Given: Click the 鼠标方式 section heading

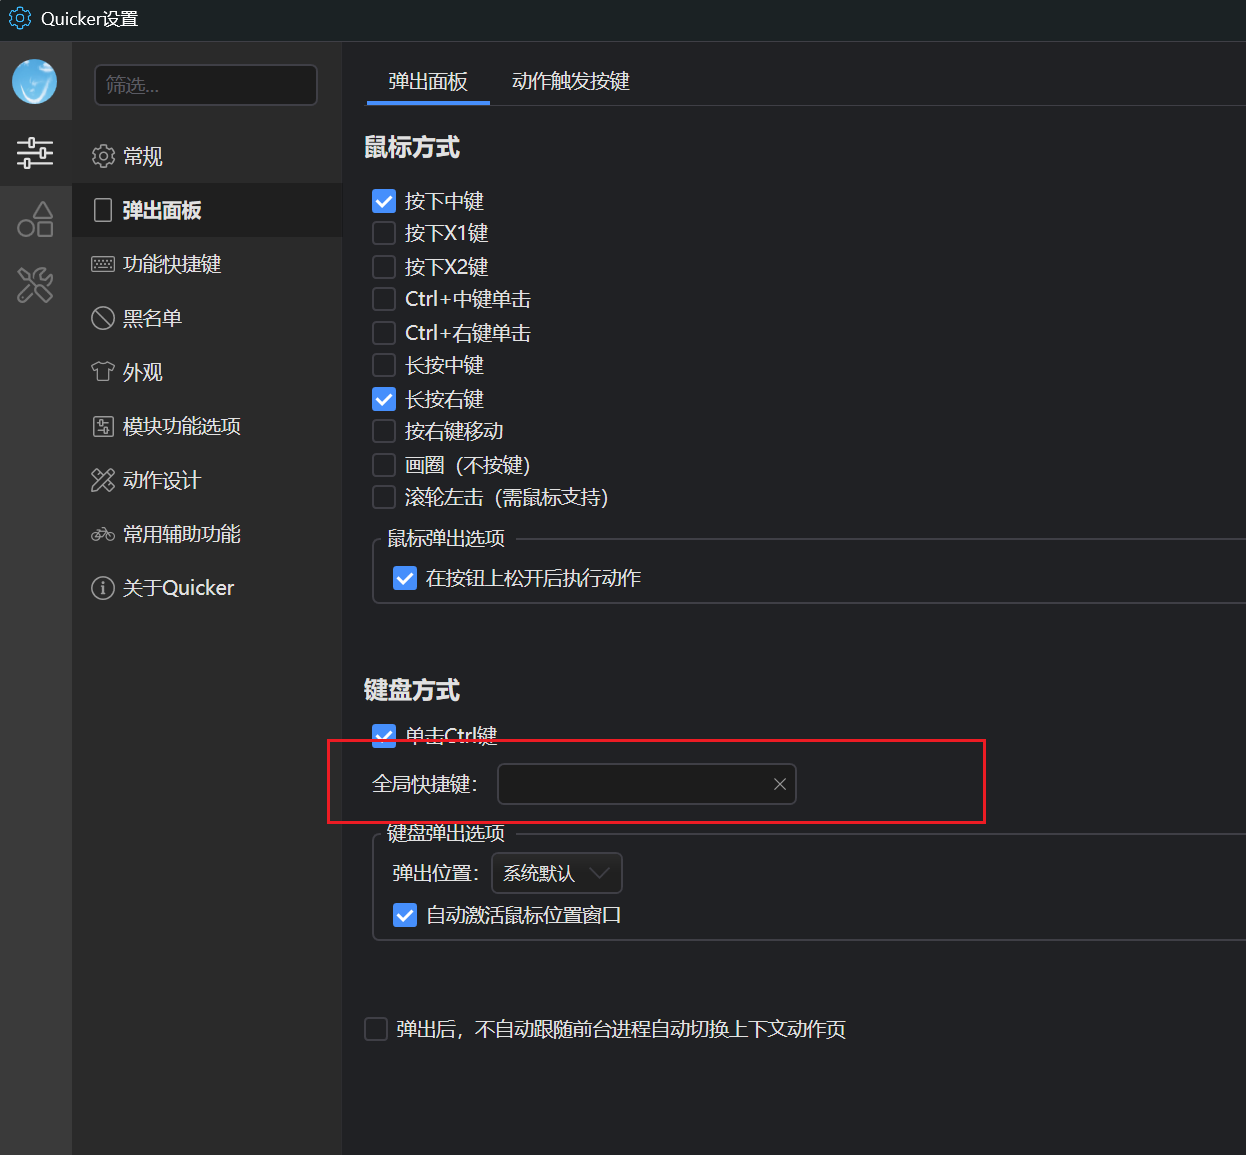Looking at the screenshot, I should pos(412,147).
